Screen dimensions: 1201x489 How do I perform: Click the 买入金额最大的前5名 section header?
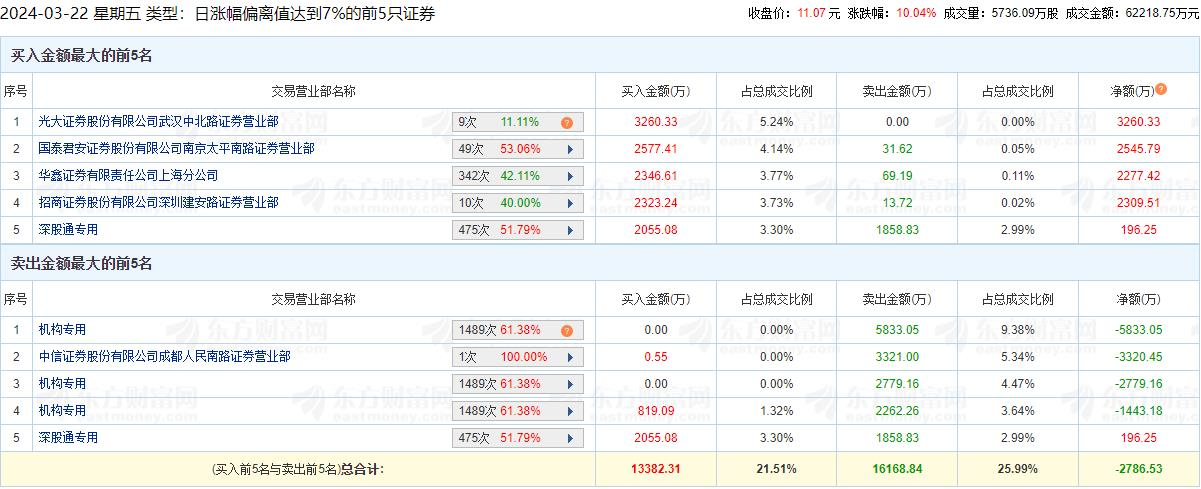tap(81, 56)
